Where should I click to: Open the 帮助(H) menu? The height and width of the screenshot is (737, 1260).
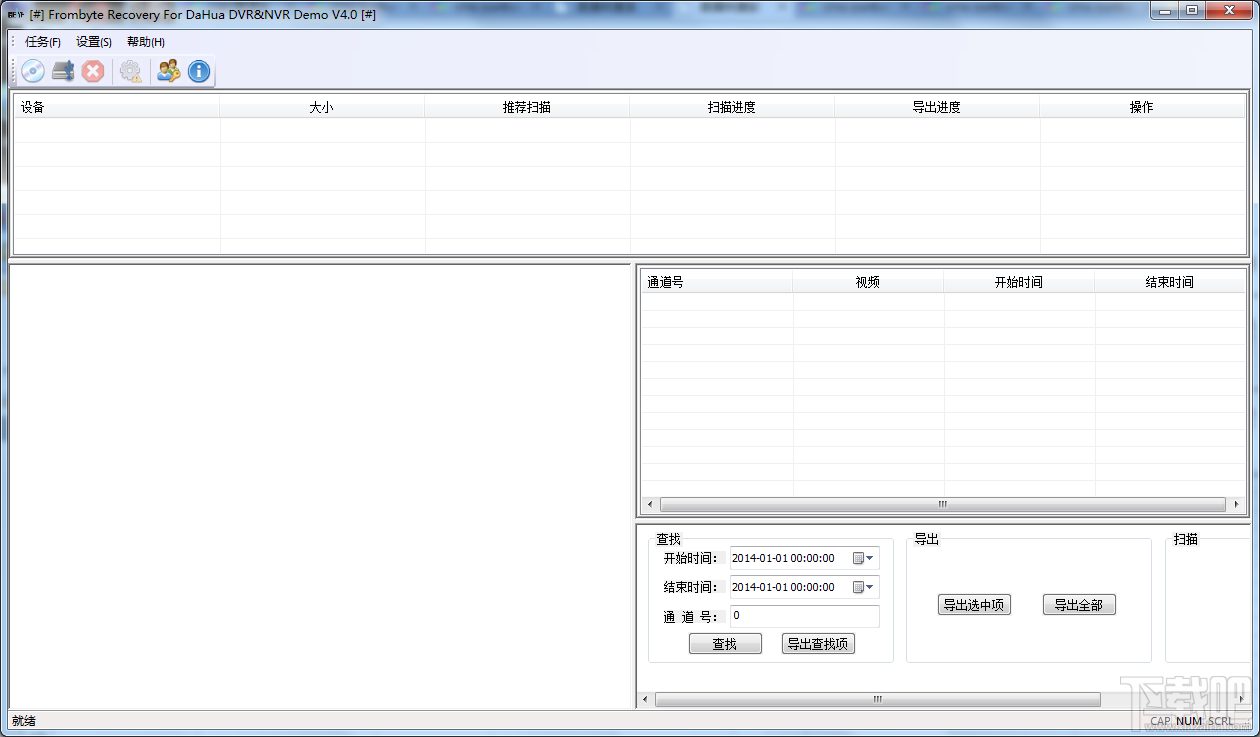146,42
